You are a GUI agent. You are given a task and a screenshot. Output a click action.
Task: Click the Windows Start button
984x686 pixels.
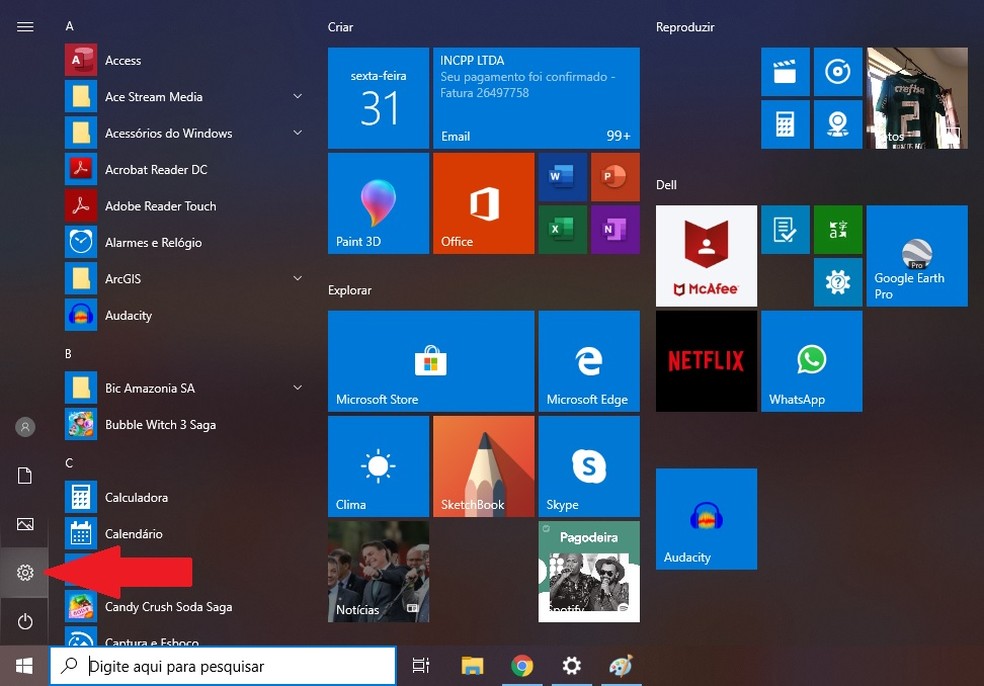pyautogui.click(x=24, y=665)
